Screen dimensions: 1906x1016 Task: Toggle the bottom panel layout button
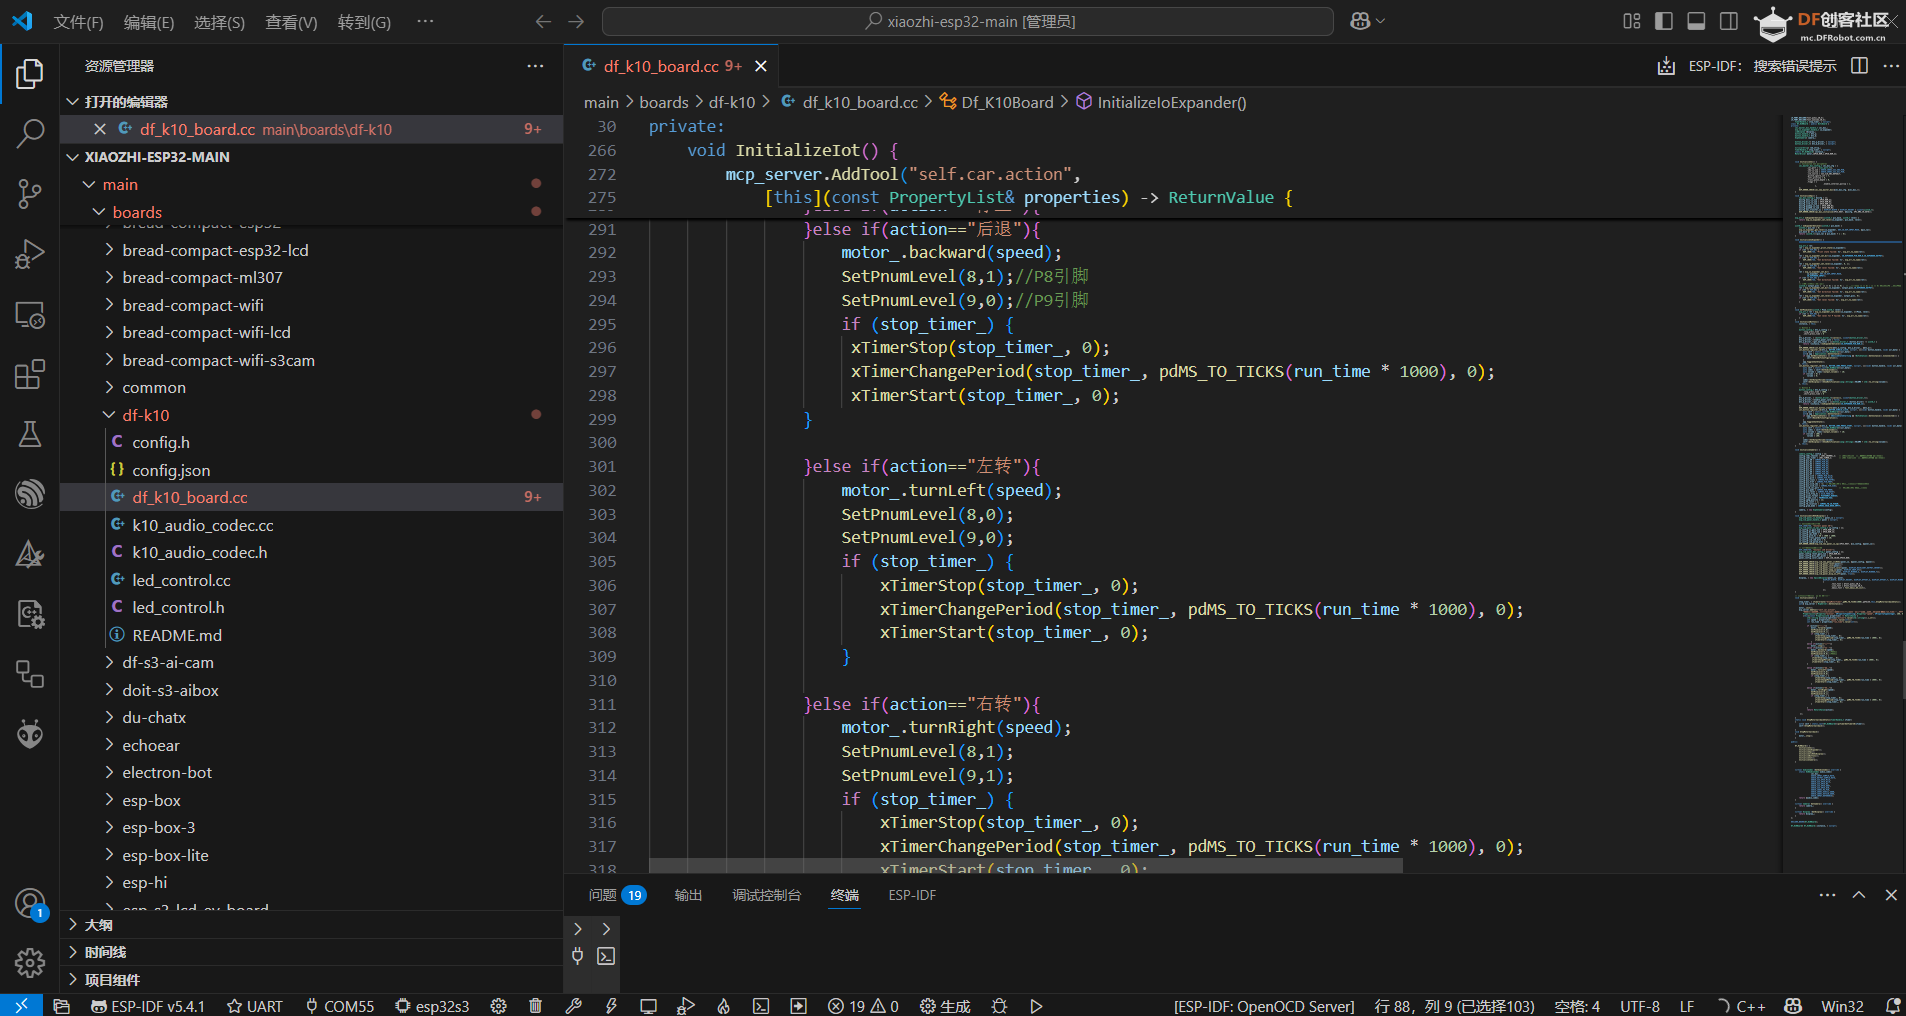1696,21
